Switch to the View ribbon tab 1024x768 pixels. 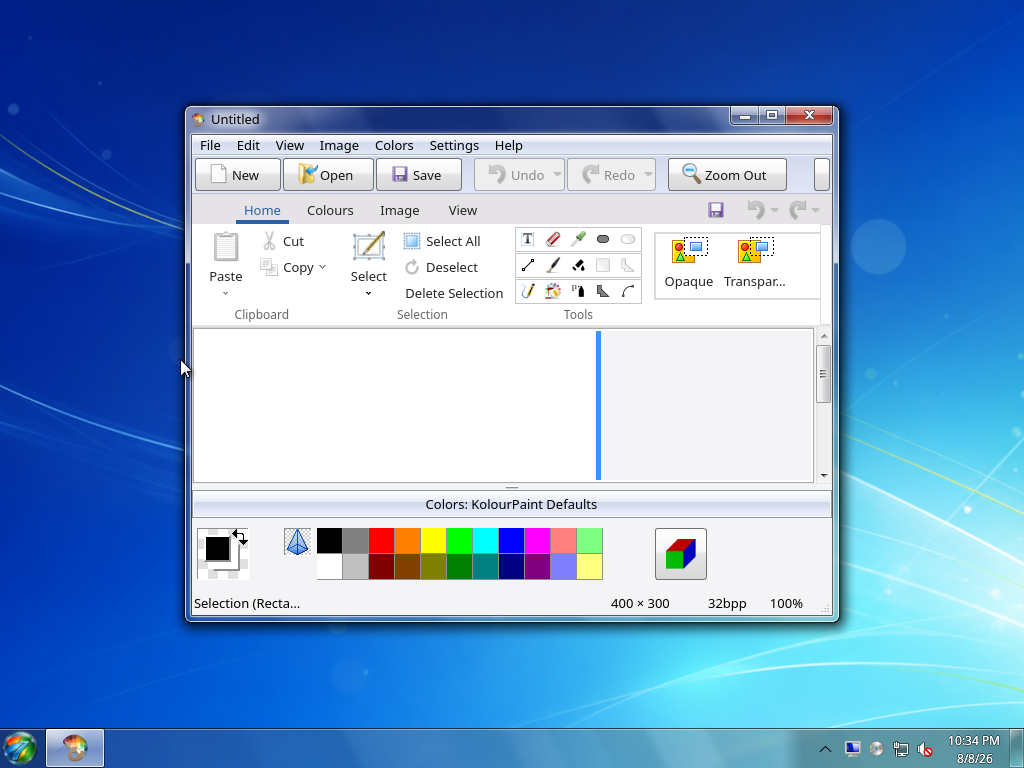(462, 210)
